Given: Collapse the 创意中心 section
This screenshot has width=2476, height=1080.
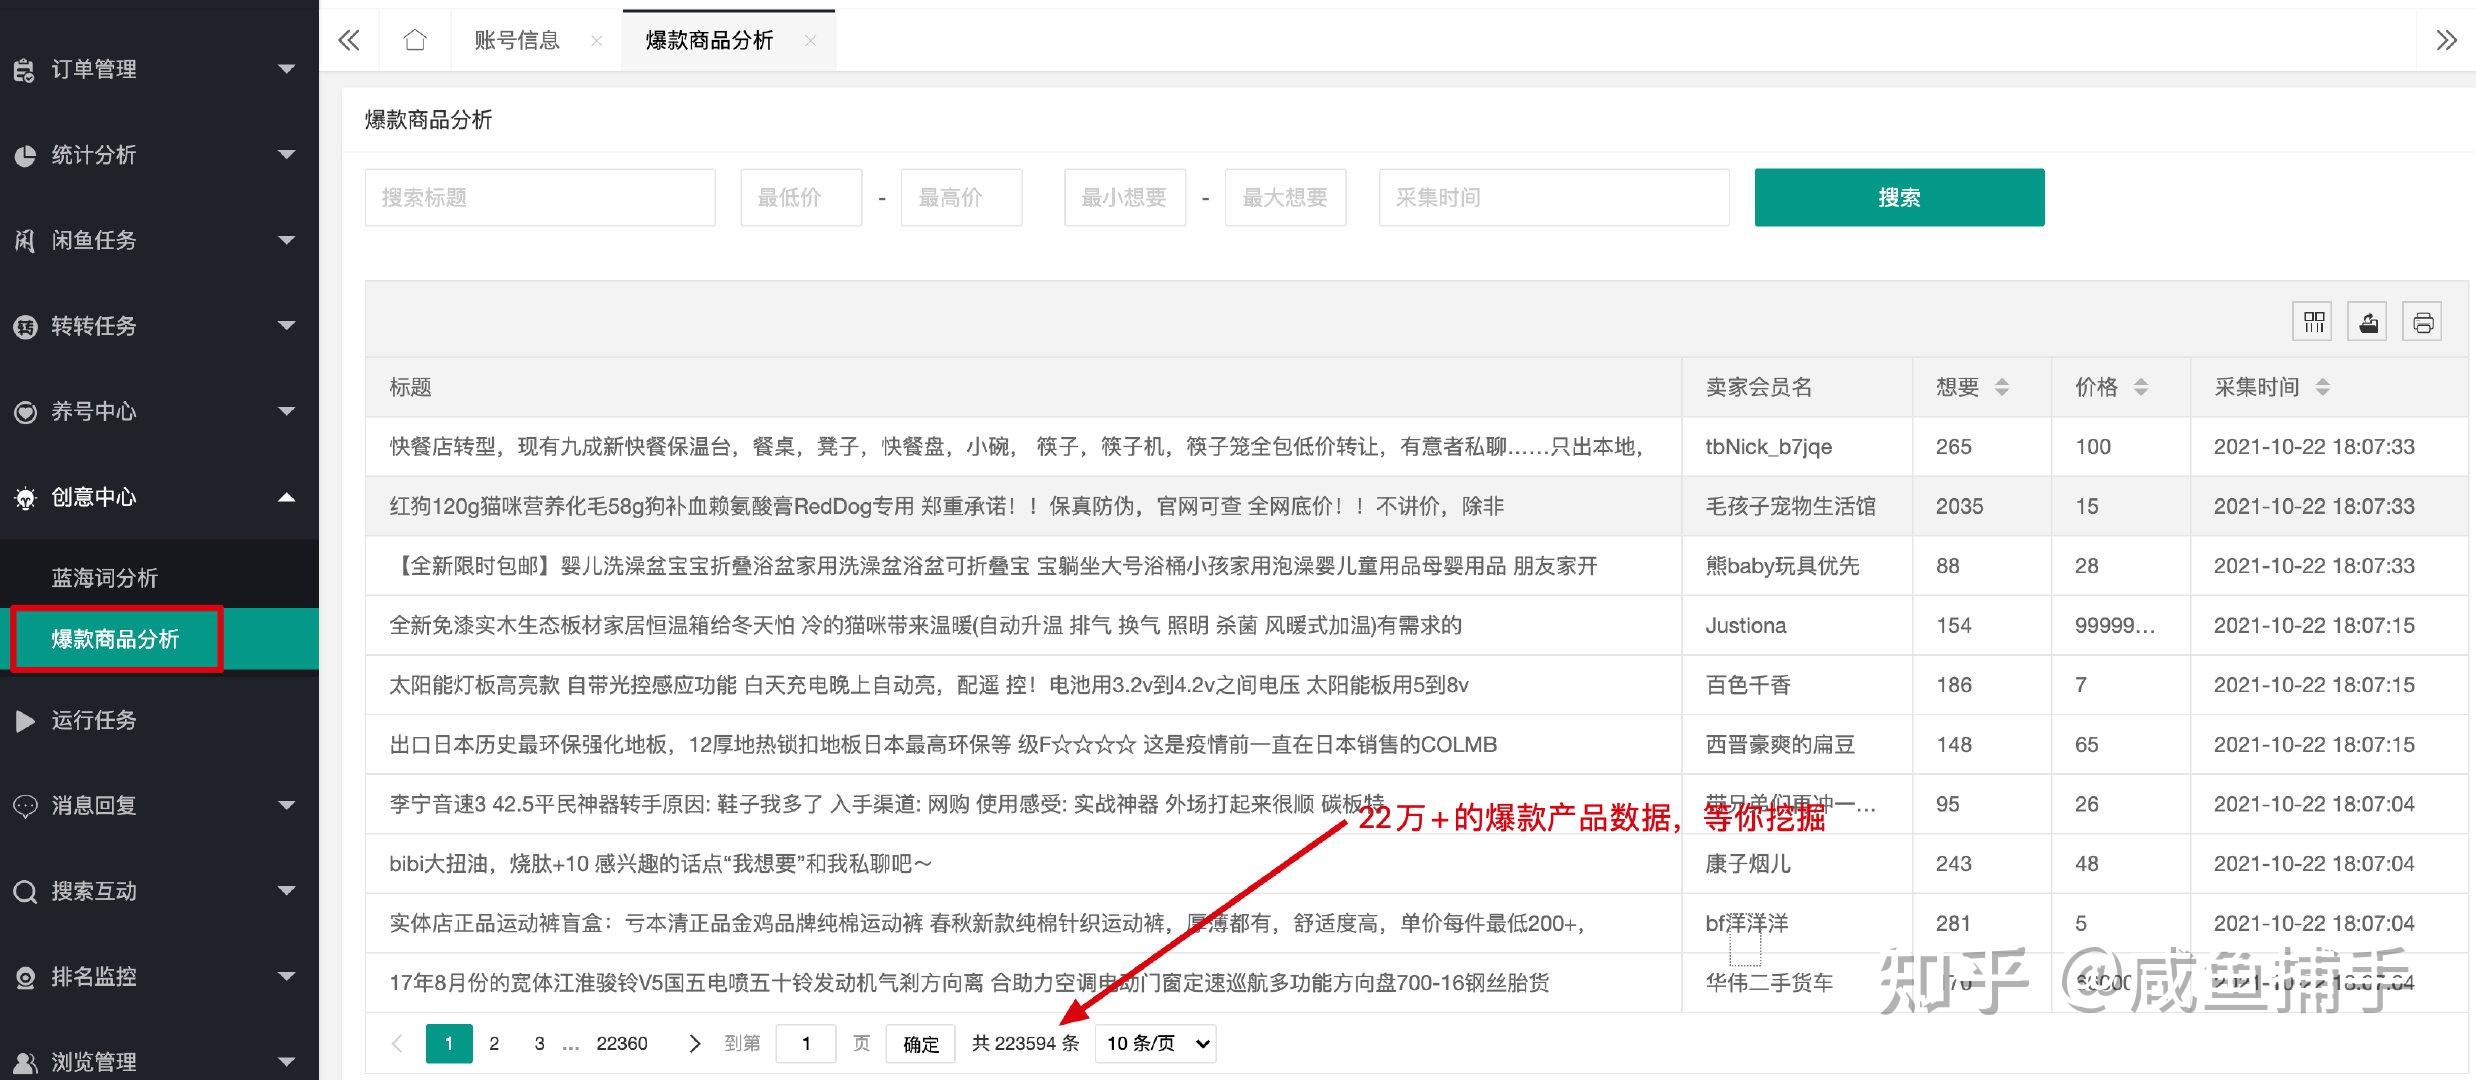Looking at the screenshot, I should click(x=288, y=497).
